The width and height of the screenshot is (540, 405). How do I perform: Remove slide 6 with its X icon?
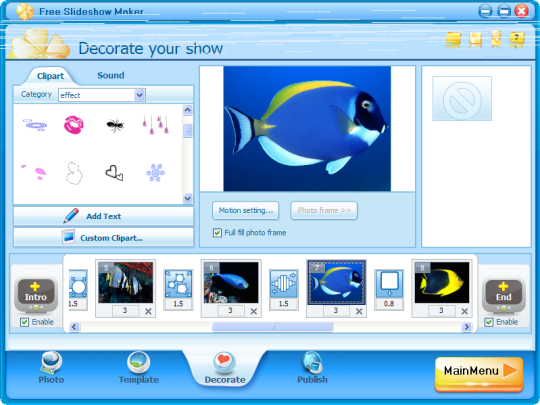[254, 311]
